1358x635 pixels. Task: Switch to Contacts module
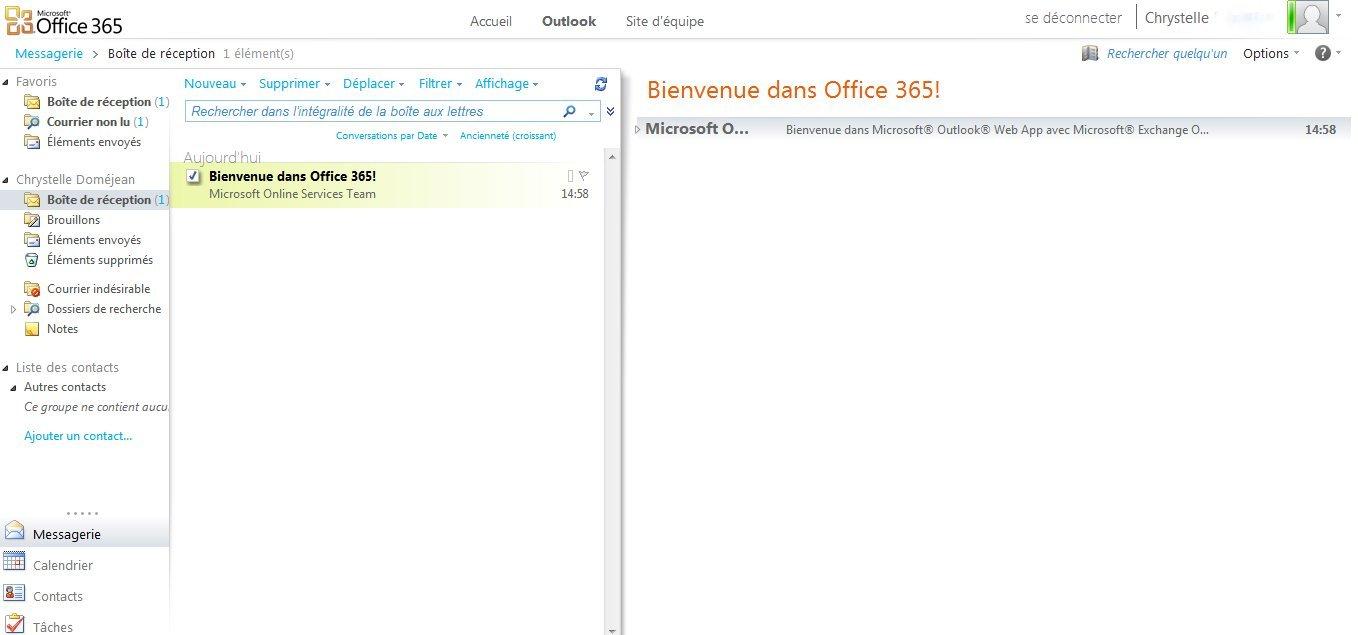pos(58,596)
